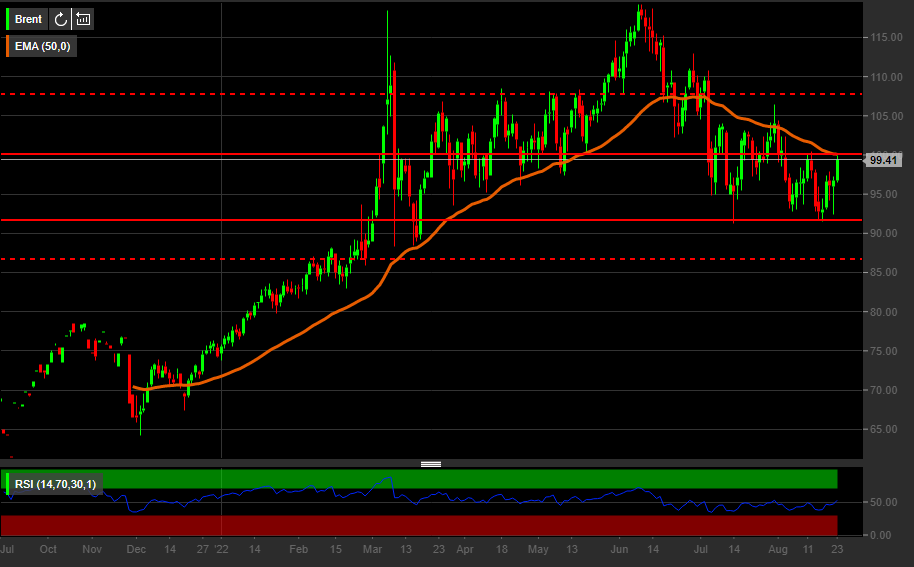Click the May date label on time axis
Screen dimensions: 914x567
538,549
